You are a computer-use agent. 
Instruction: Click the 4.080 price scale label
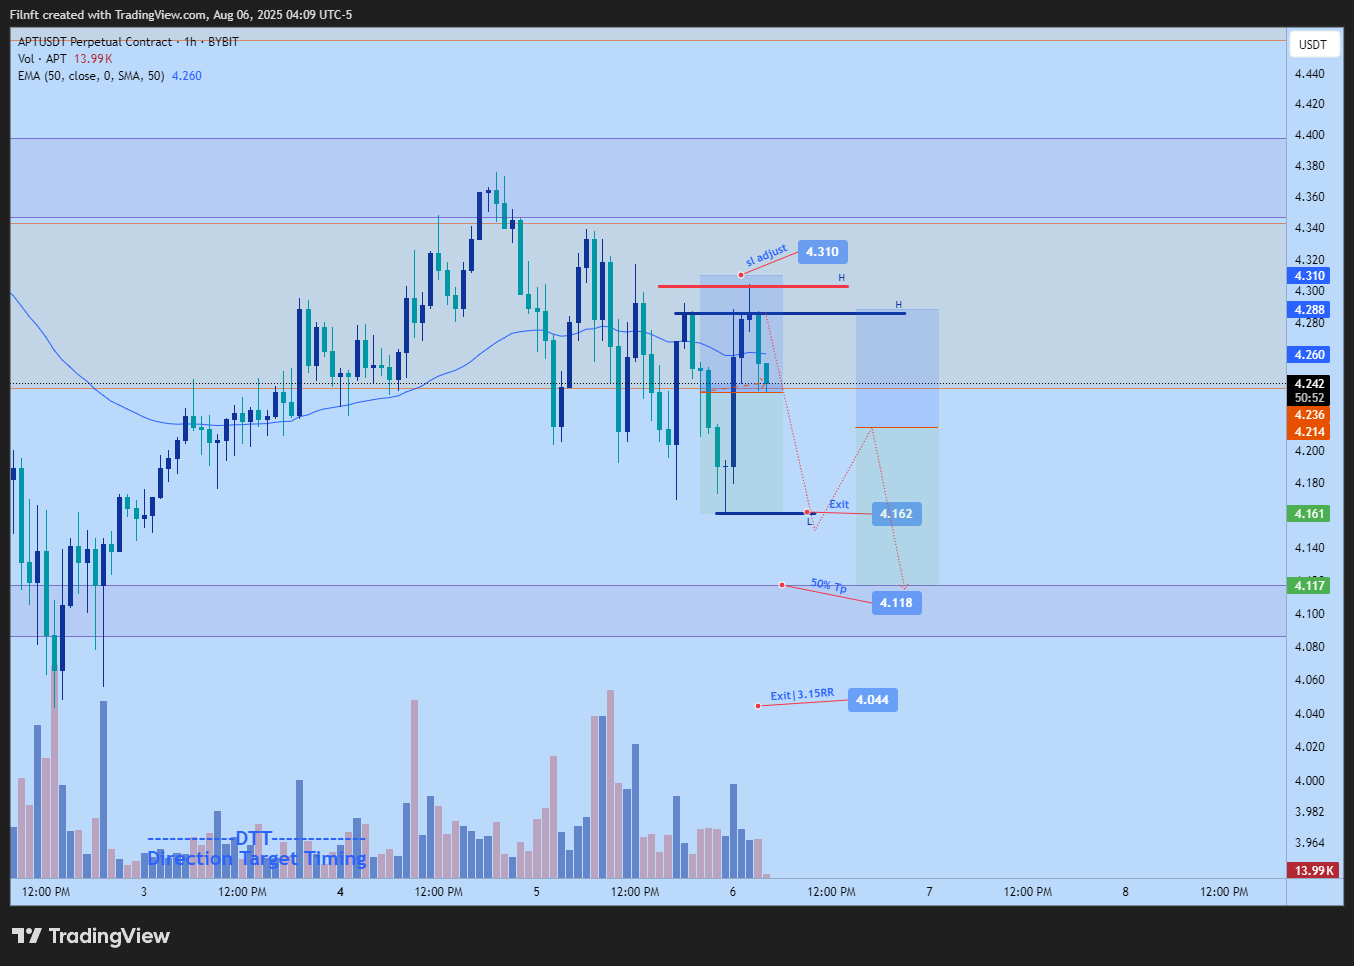(1309, 647)
